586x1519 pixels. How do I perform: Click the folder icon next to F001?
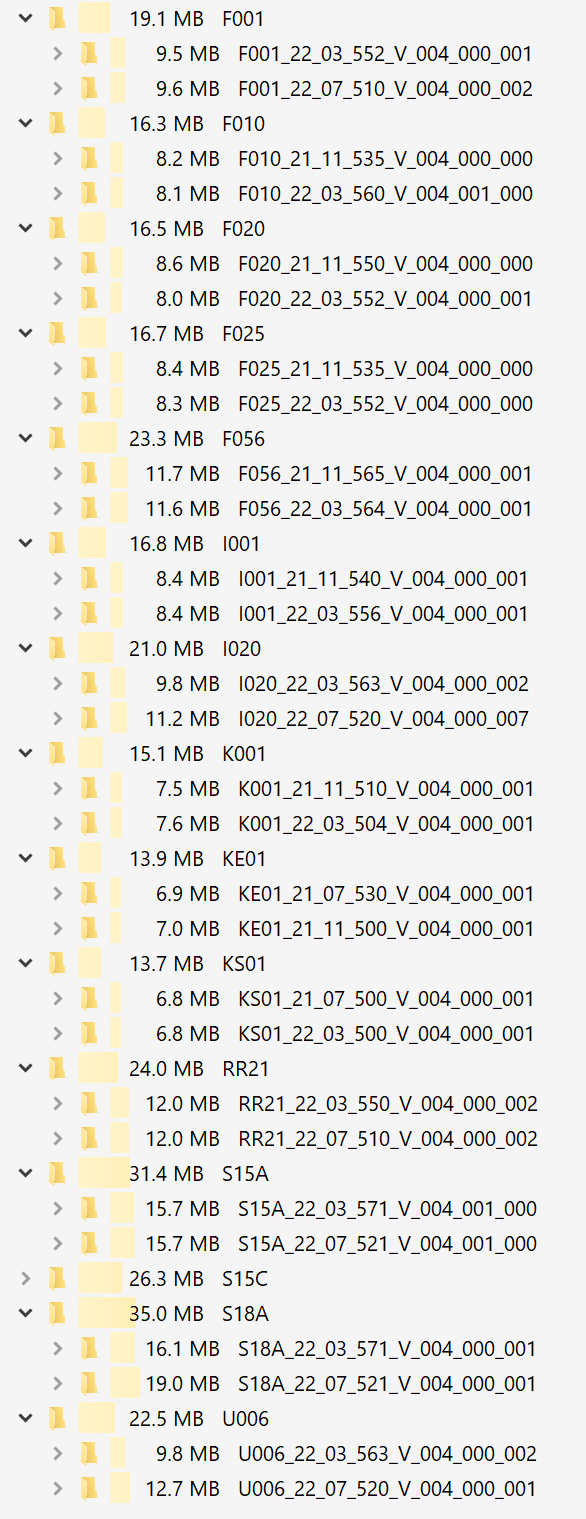pyautogui.click(x=57, y=18)
